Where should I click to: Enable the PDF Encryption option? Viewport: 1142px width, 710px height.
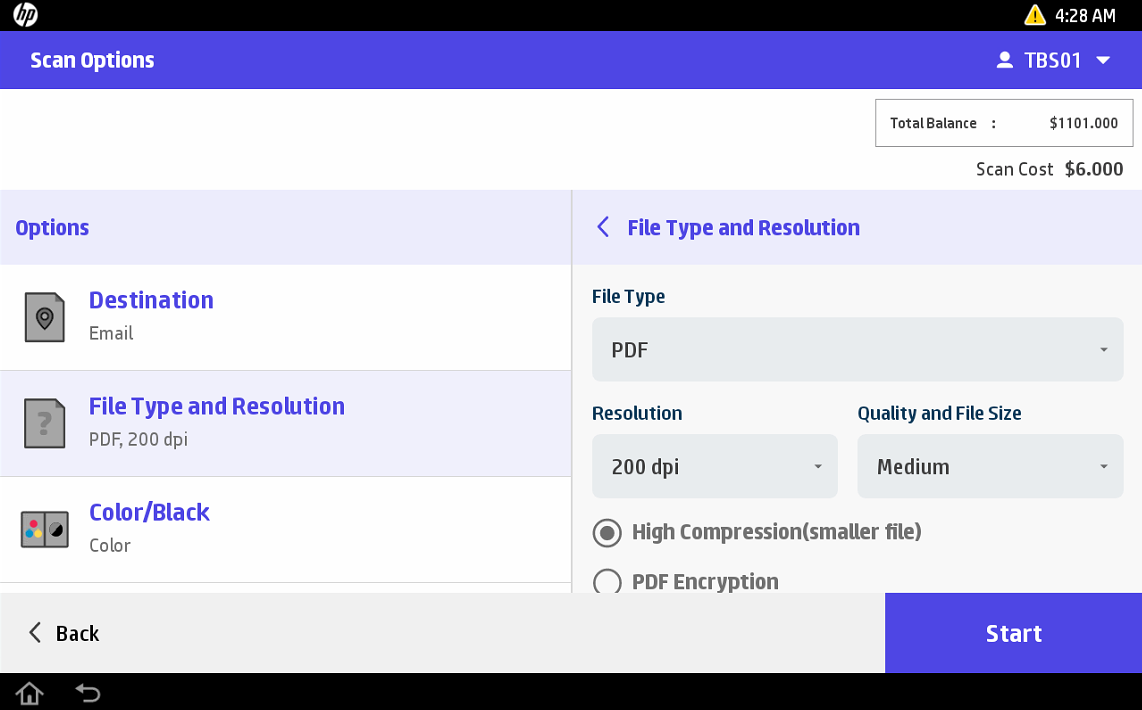(x=607, y=582)
